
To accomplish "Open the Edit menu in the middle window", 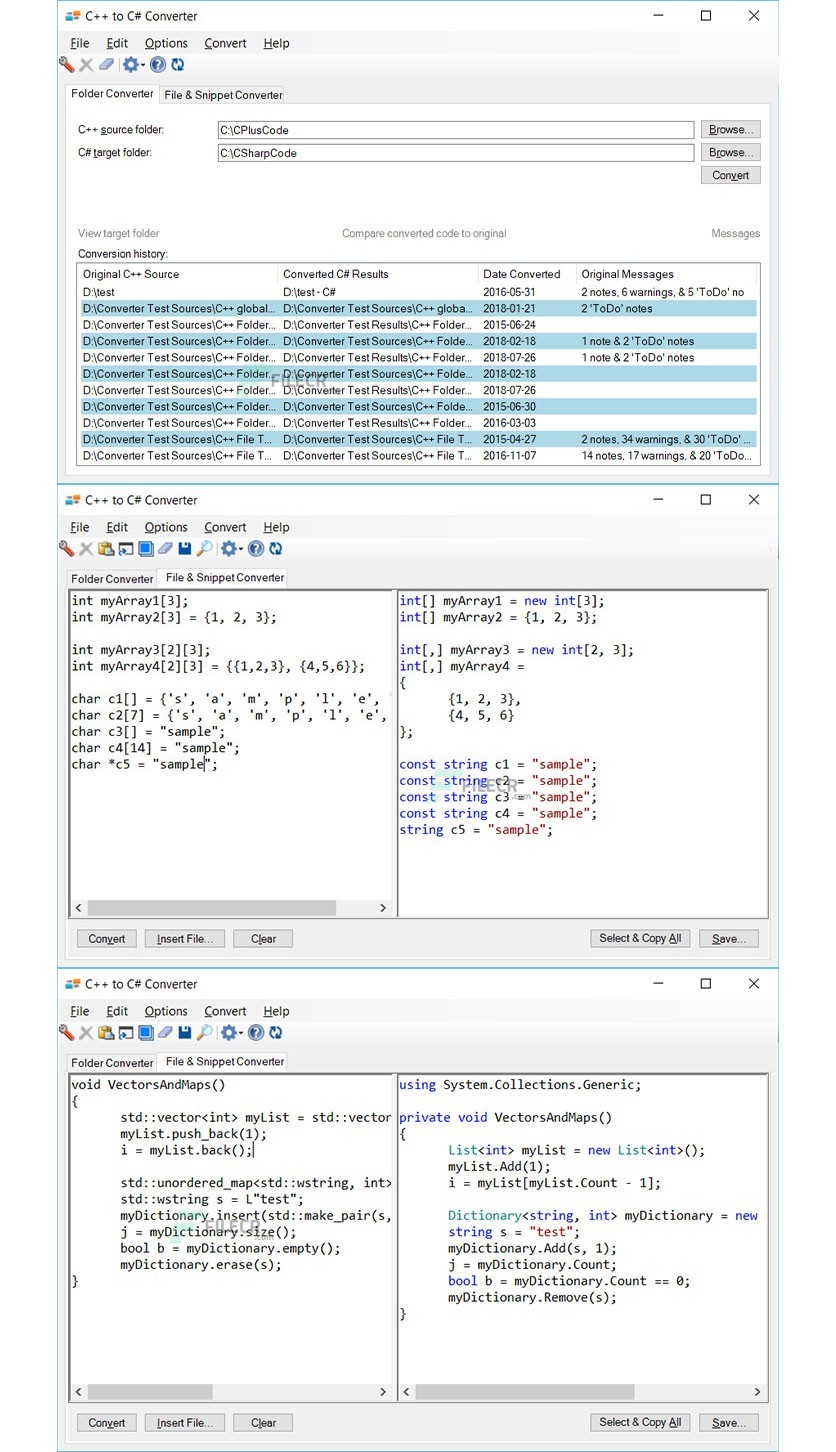I will pos(117,527).
